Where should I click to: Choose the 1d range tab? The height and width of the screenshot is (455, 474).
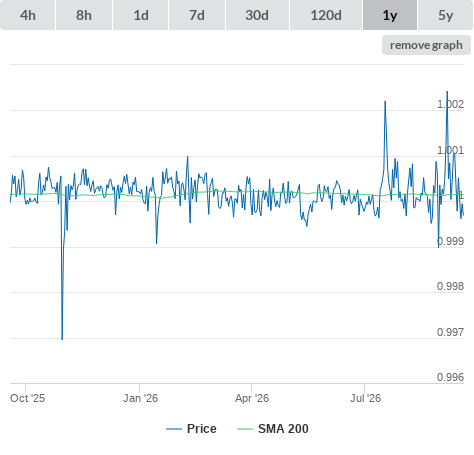coord(141,15)
